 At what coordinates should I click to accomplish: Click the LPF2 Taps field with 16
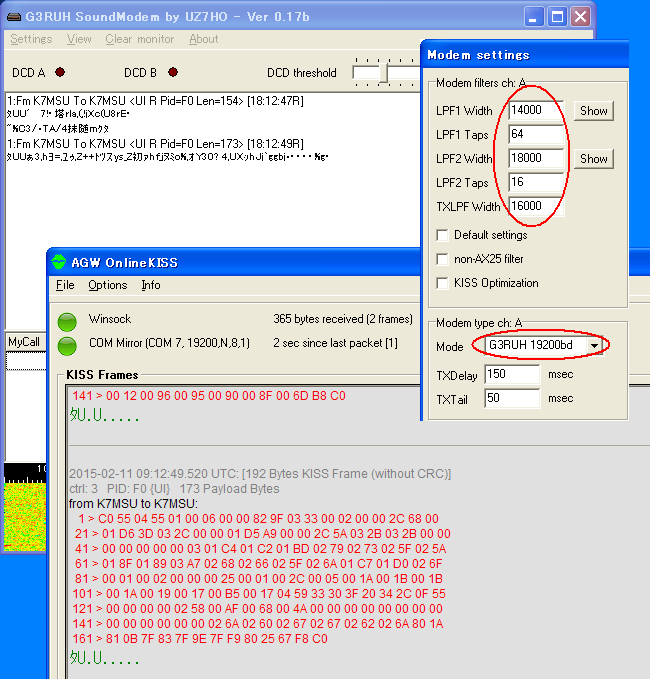point(536,182)
